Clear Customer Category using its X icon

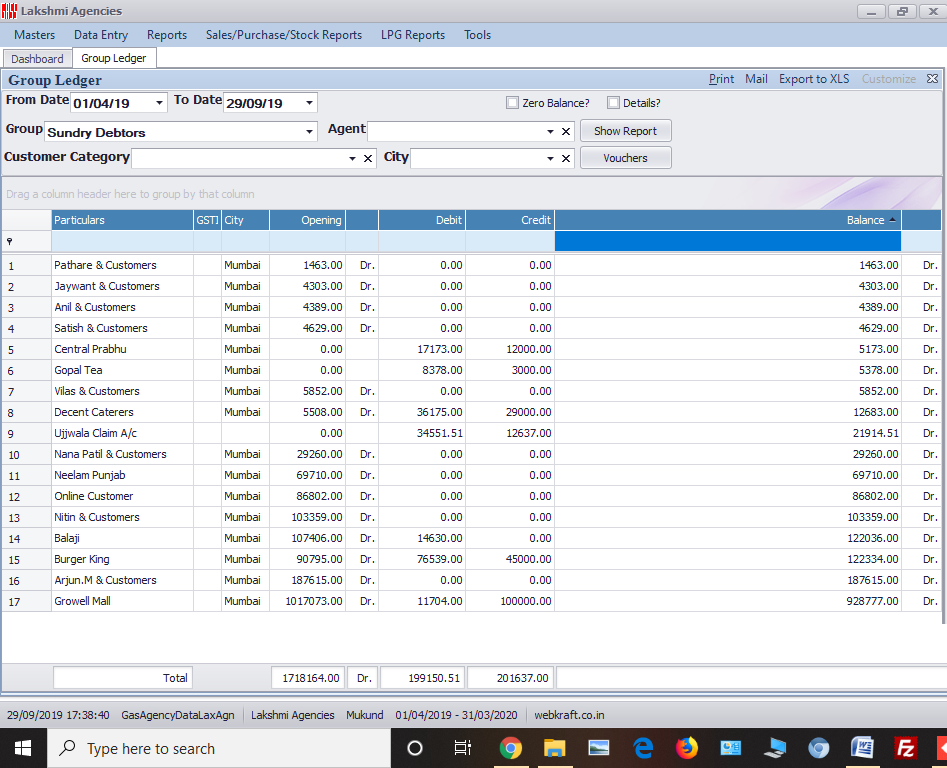pos(368,157)
